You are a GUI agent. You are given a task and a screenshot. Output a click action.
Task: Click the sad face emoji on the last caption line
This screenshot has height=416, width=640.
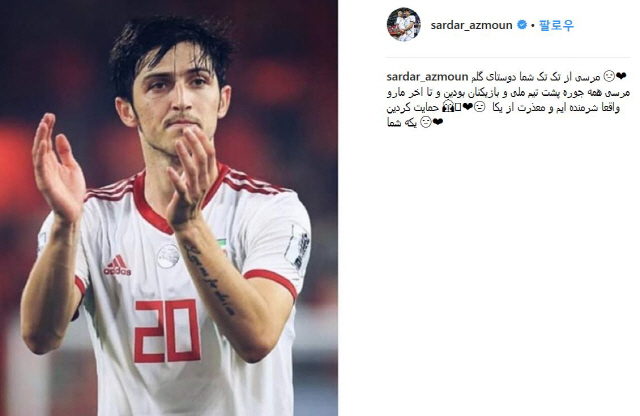coord(425,122)
